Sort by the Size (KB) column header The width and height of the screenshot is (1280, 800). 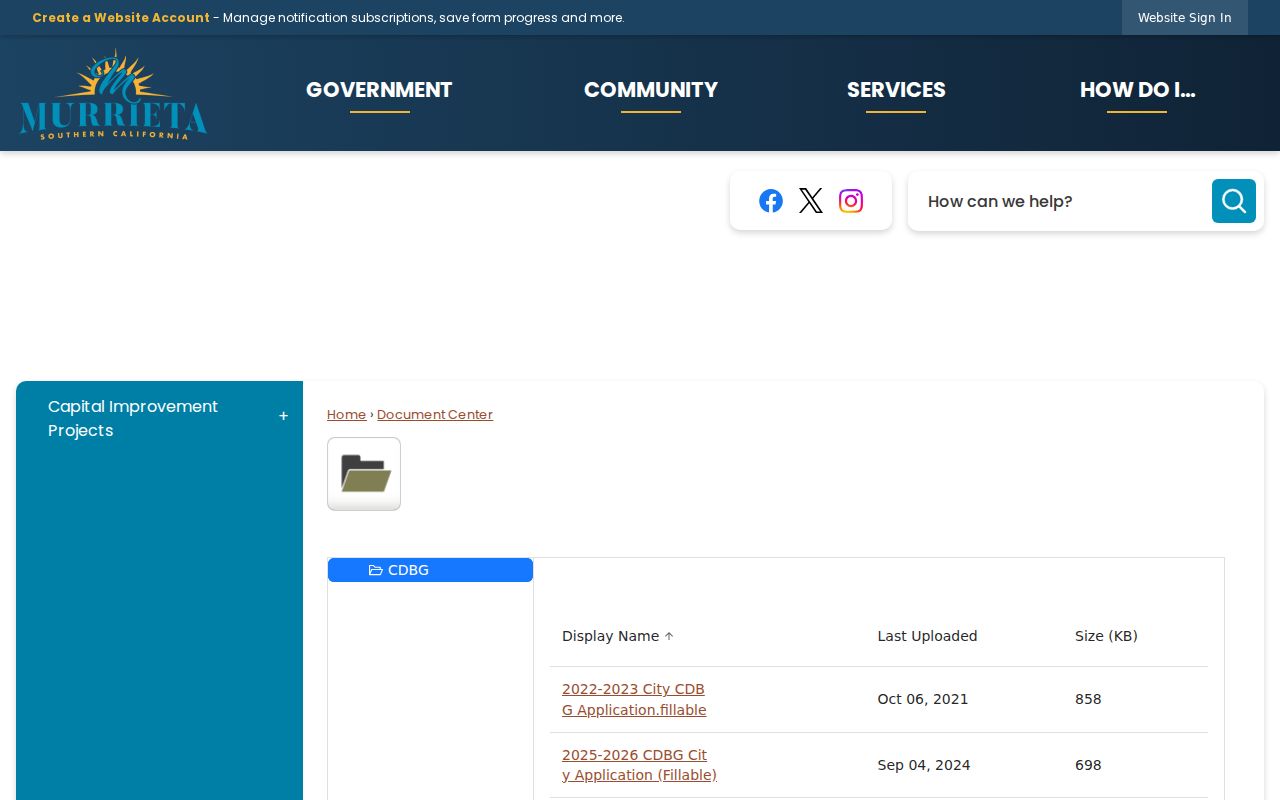[x=1106, y=636]
